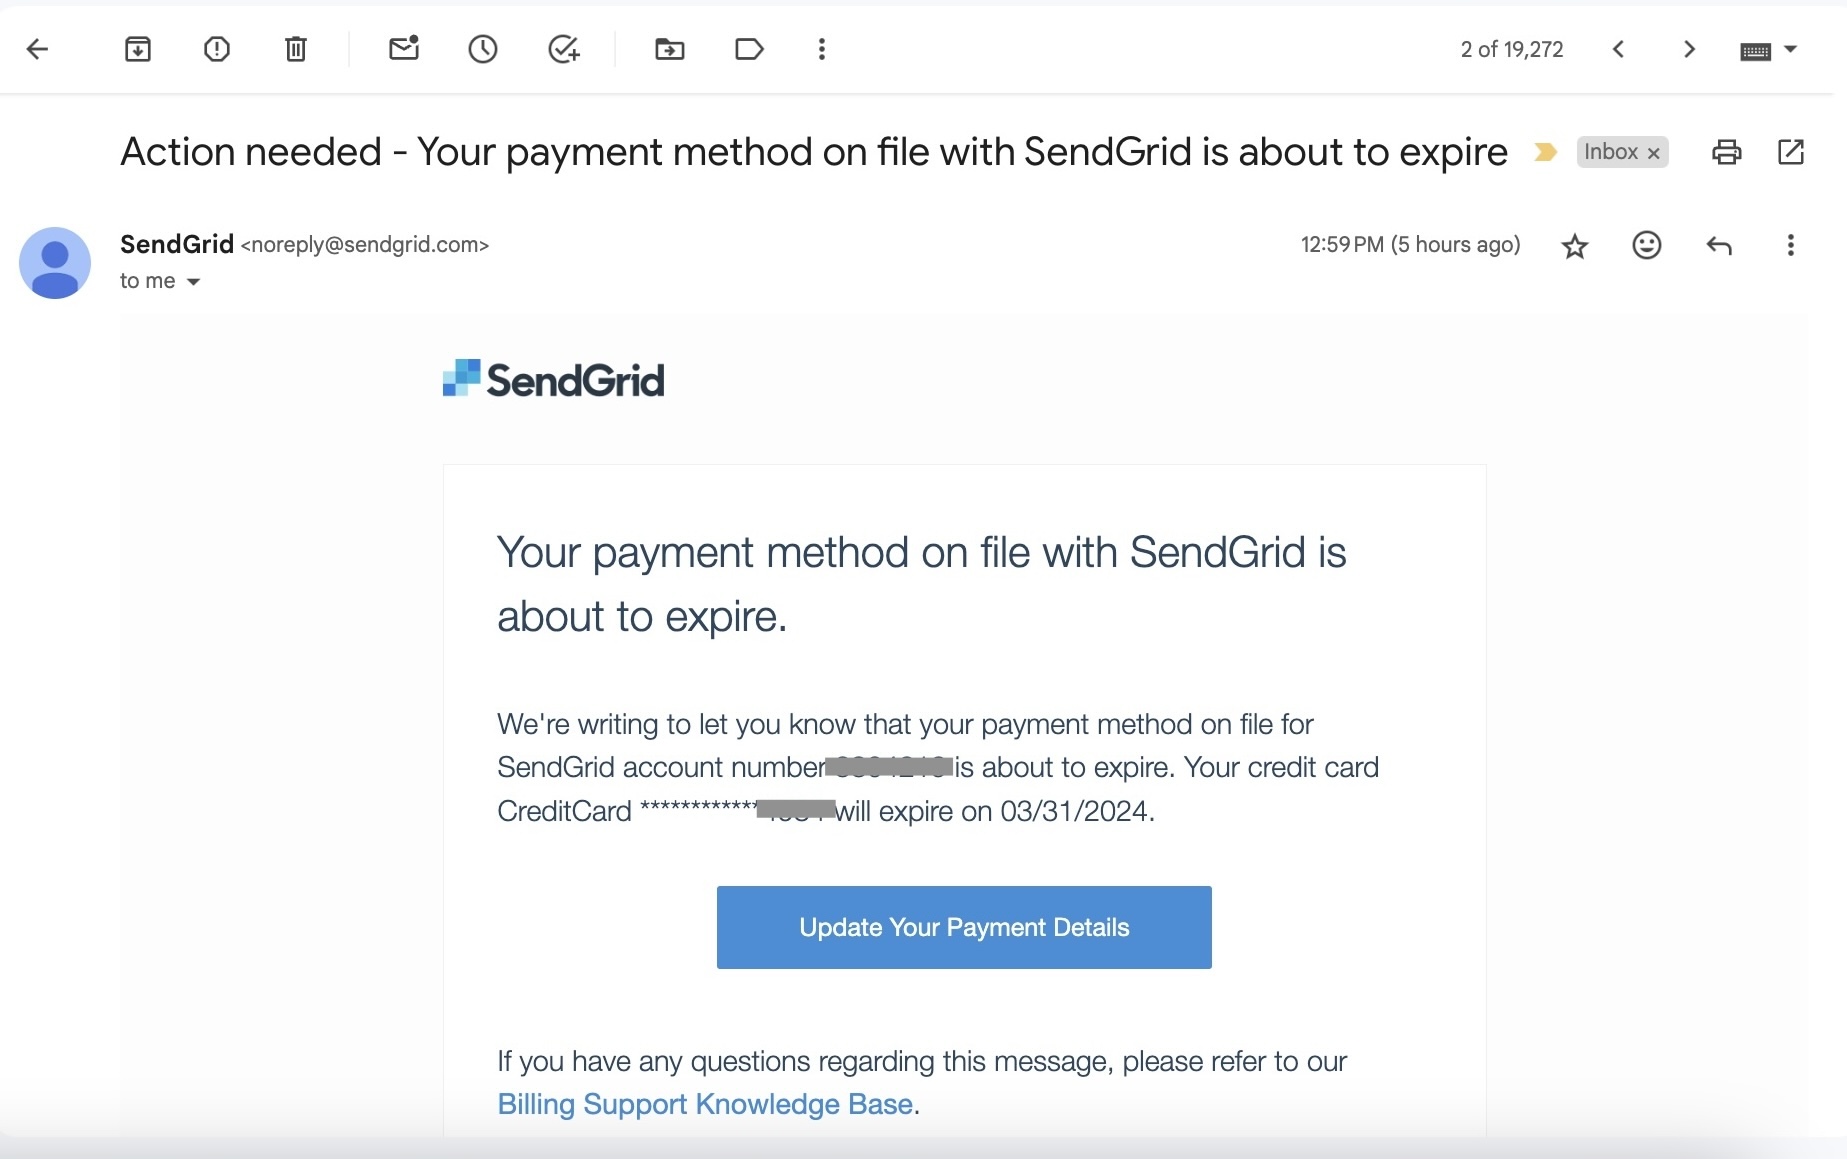Viewport: 1847px width, 1159px height.
Task: Archive this SendGrid email
Action: tap(138, 49)
